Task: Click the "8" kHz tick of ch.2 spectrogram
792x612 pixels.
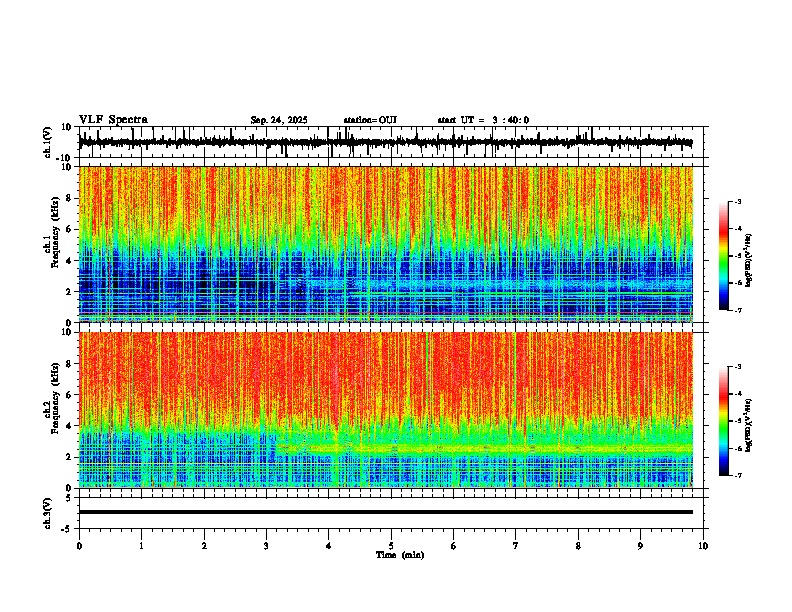Action: click(x=70, y=364)
